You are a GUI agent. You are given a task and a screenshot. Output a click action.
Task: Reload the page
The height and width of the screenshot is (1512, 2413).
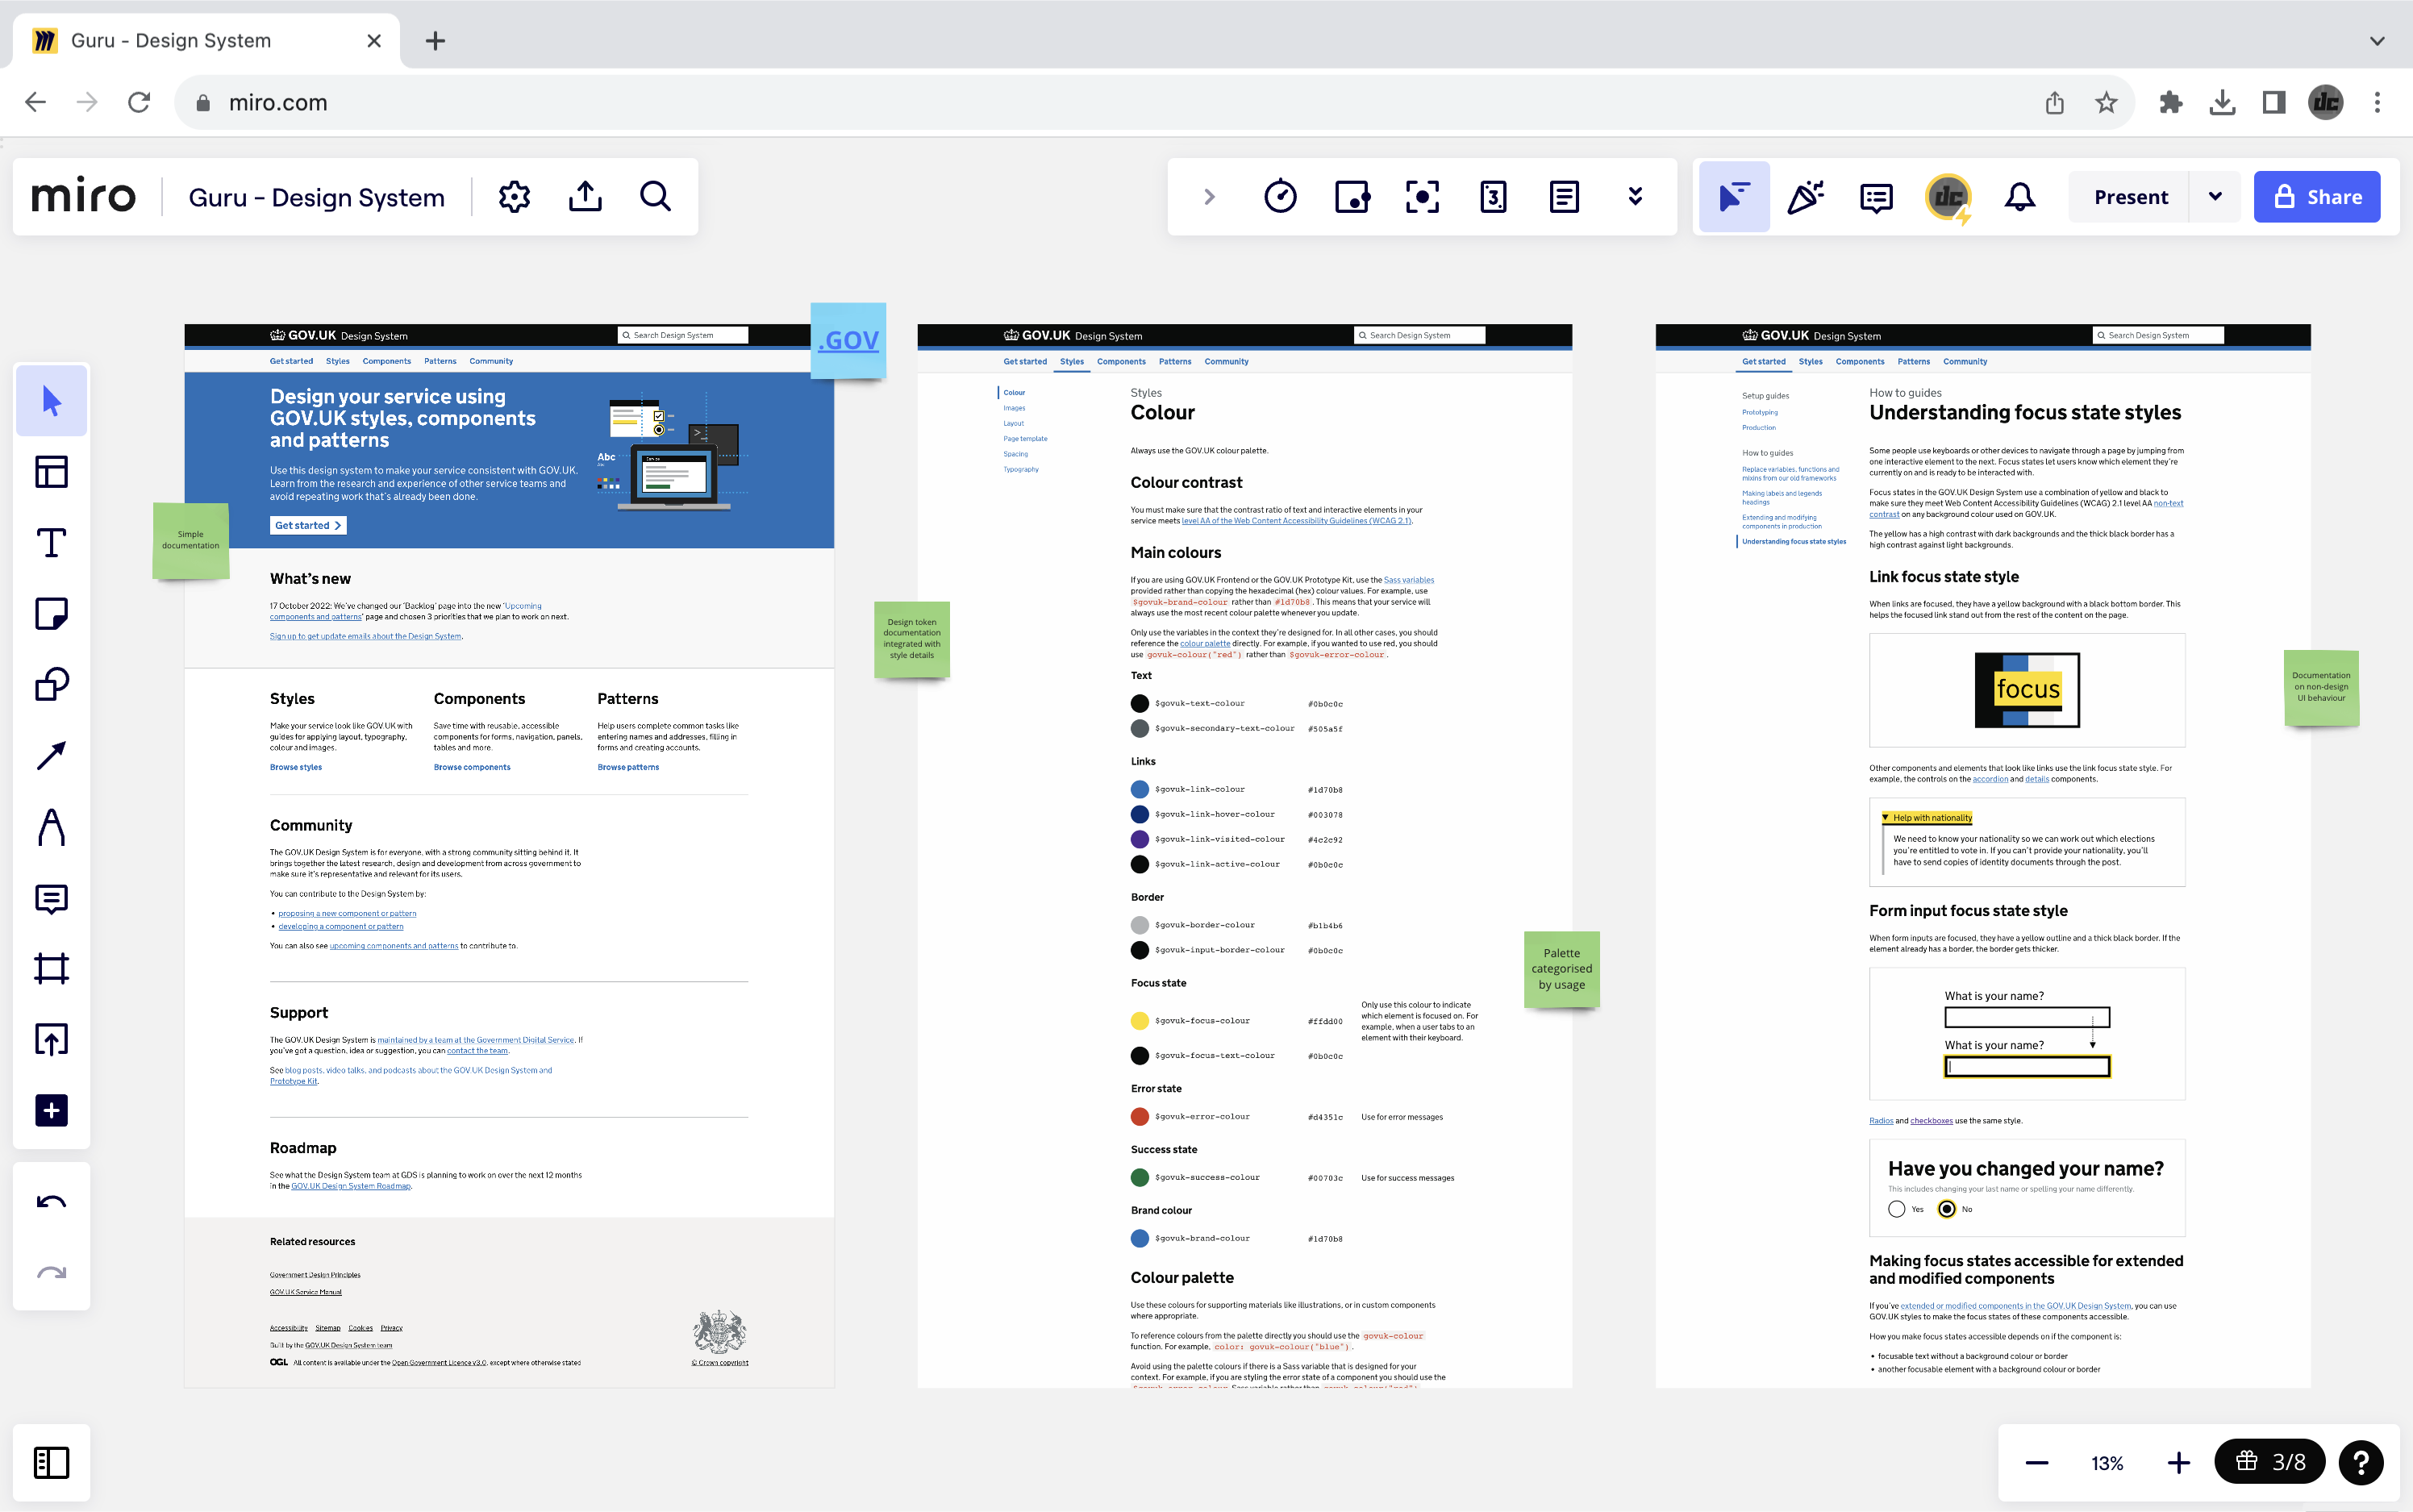point(139,103)
